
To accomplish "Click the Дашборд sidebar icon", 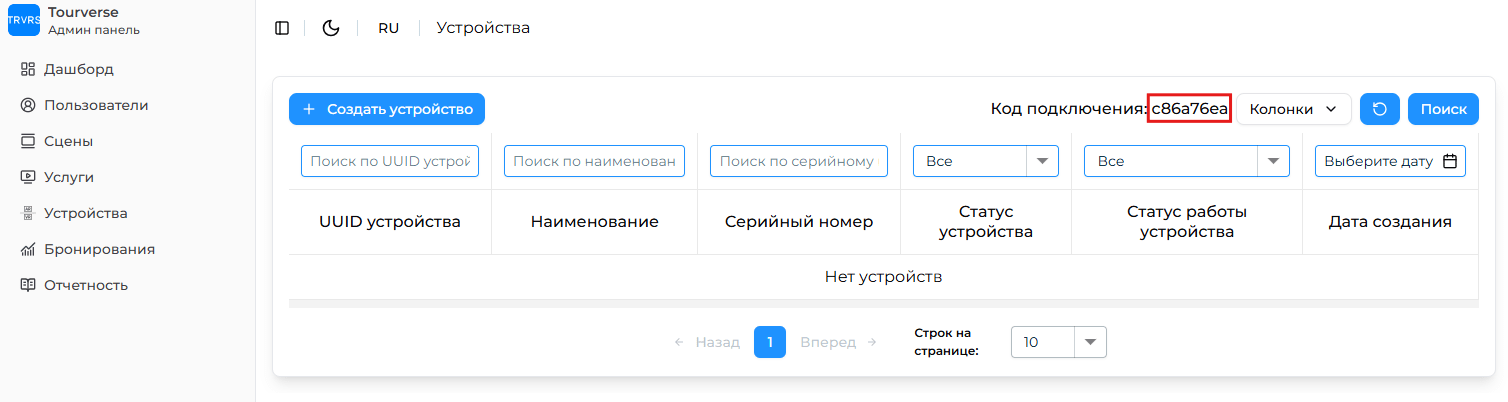I will (28, 69).
